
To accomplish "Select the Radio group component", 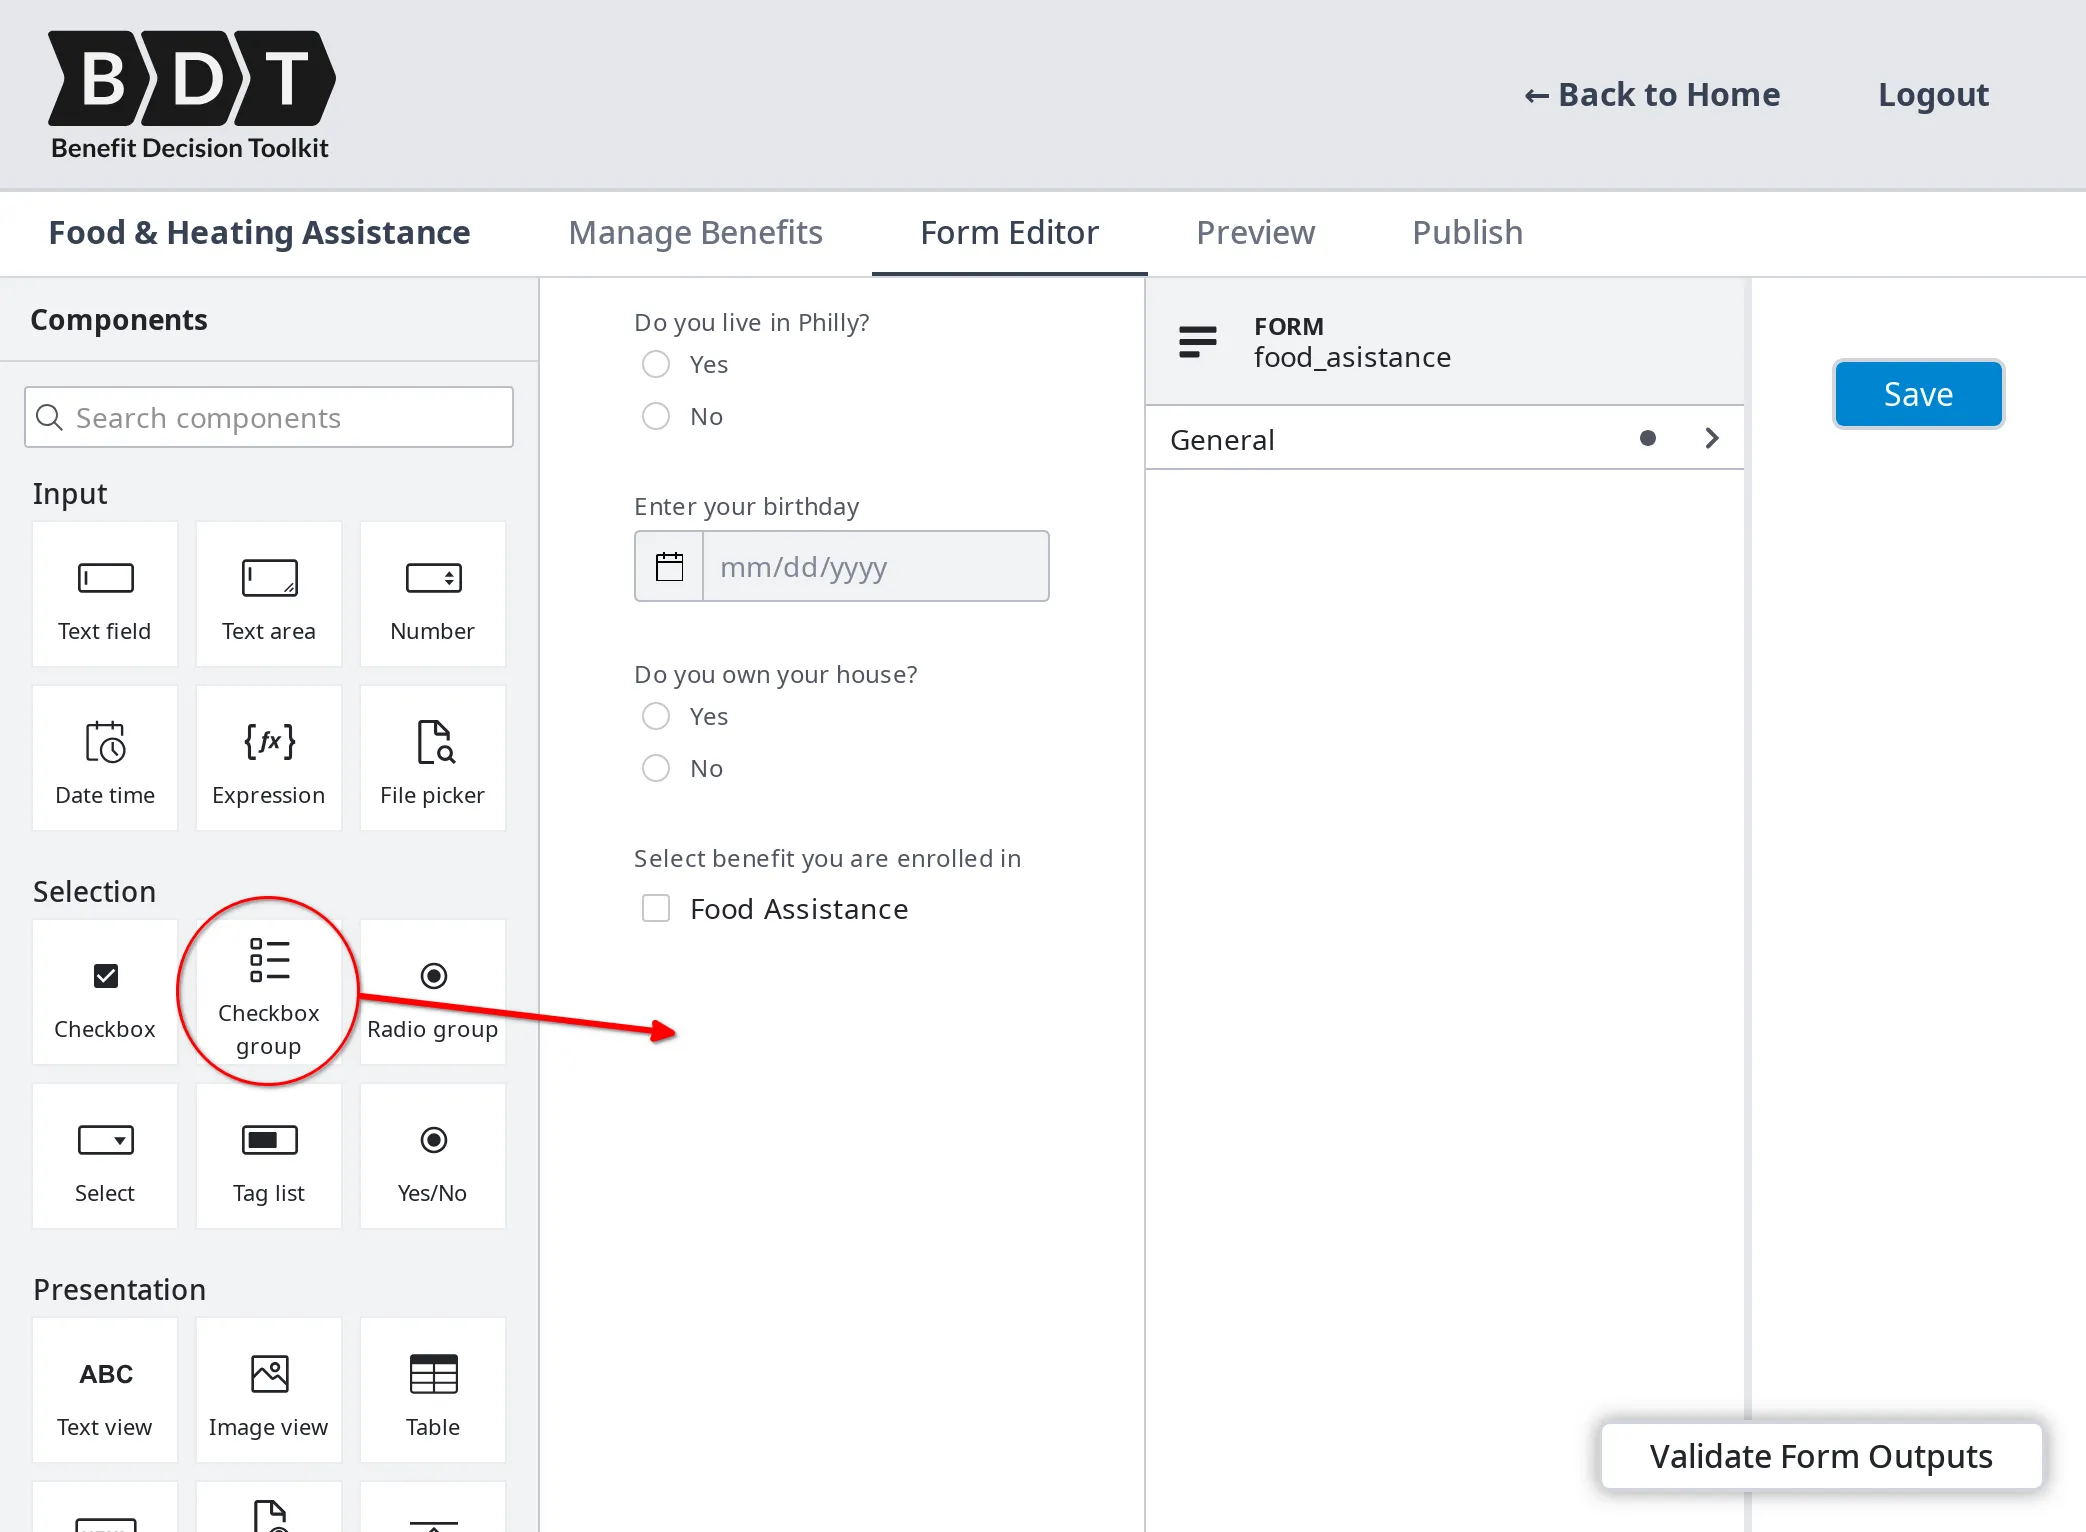I will [x=432, y=993].
